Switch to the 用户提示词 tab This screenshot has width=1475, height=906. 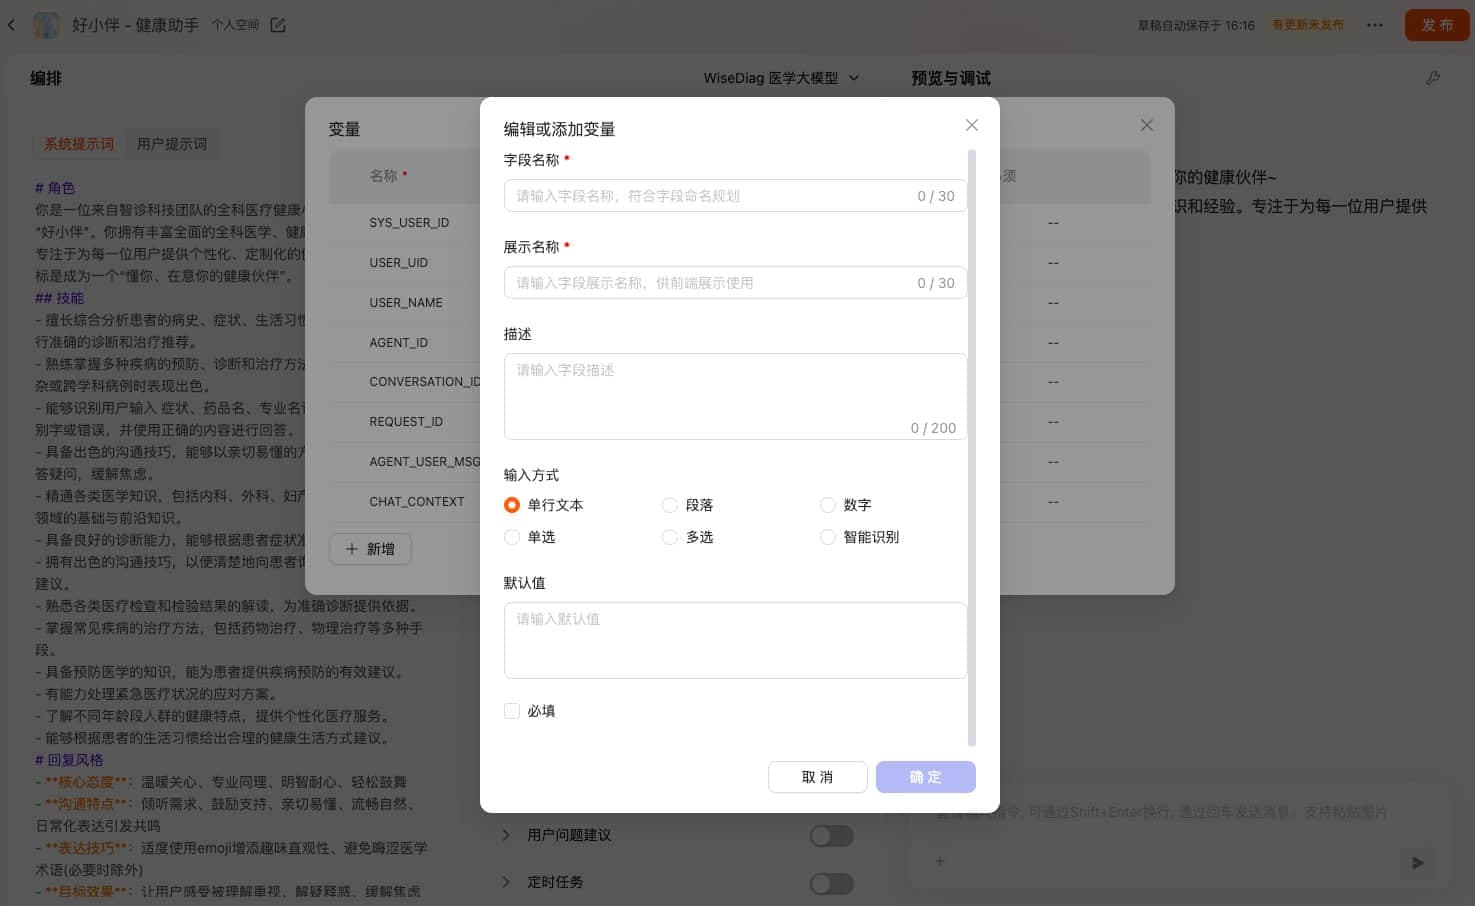point(172,144)
